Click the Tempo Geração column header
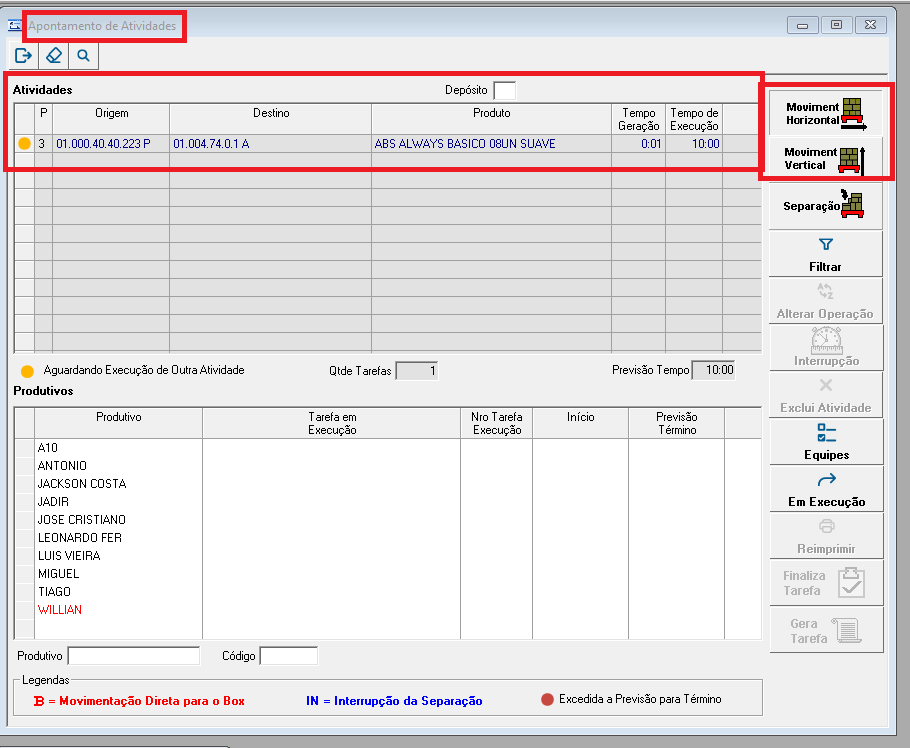 pyautogui.click(x=638, y=119)
